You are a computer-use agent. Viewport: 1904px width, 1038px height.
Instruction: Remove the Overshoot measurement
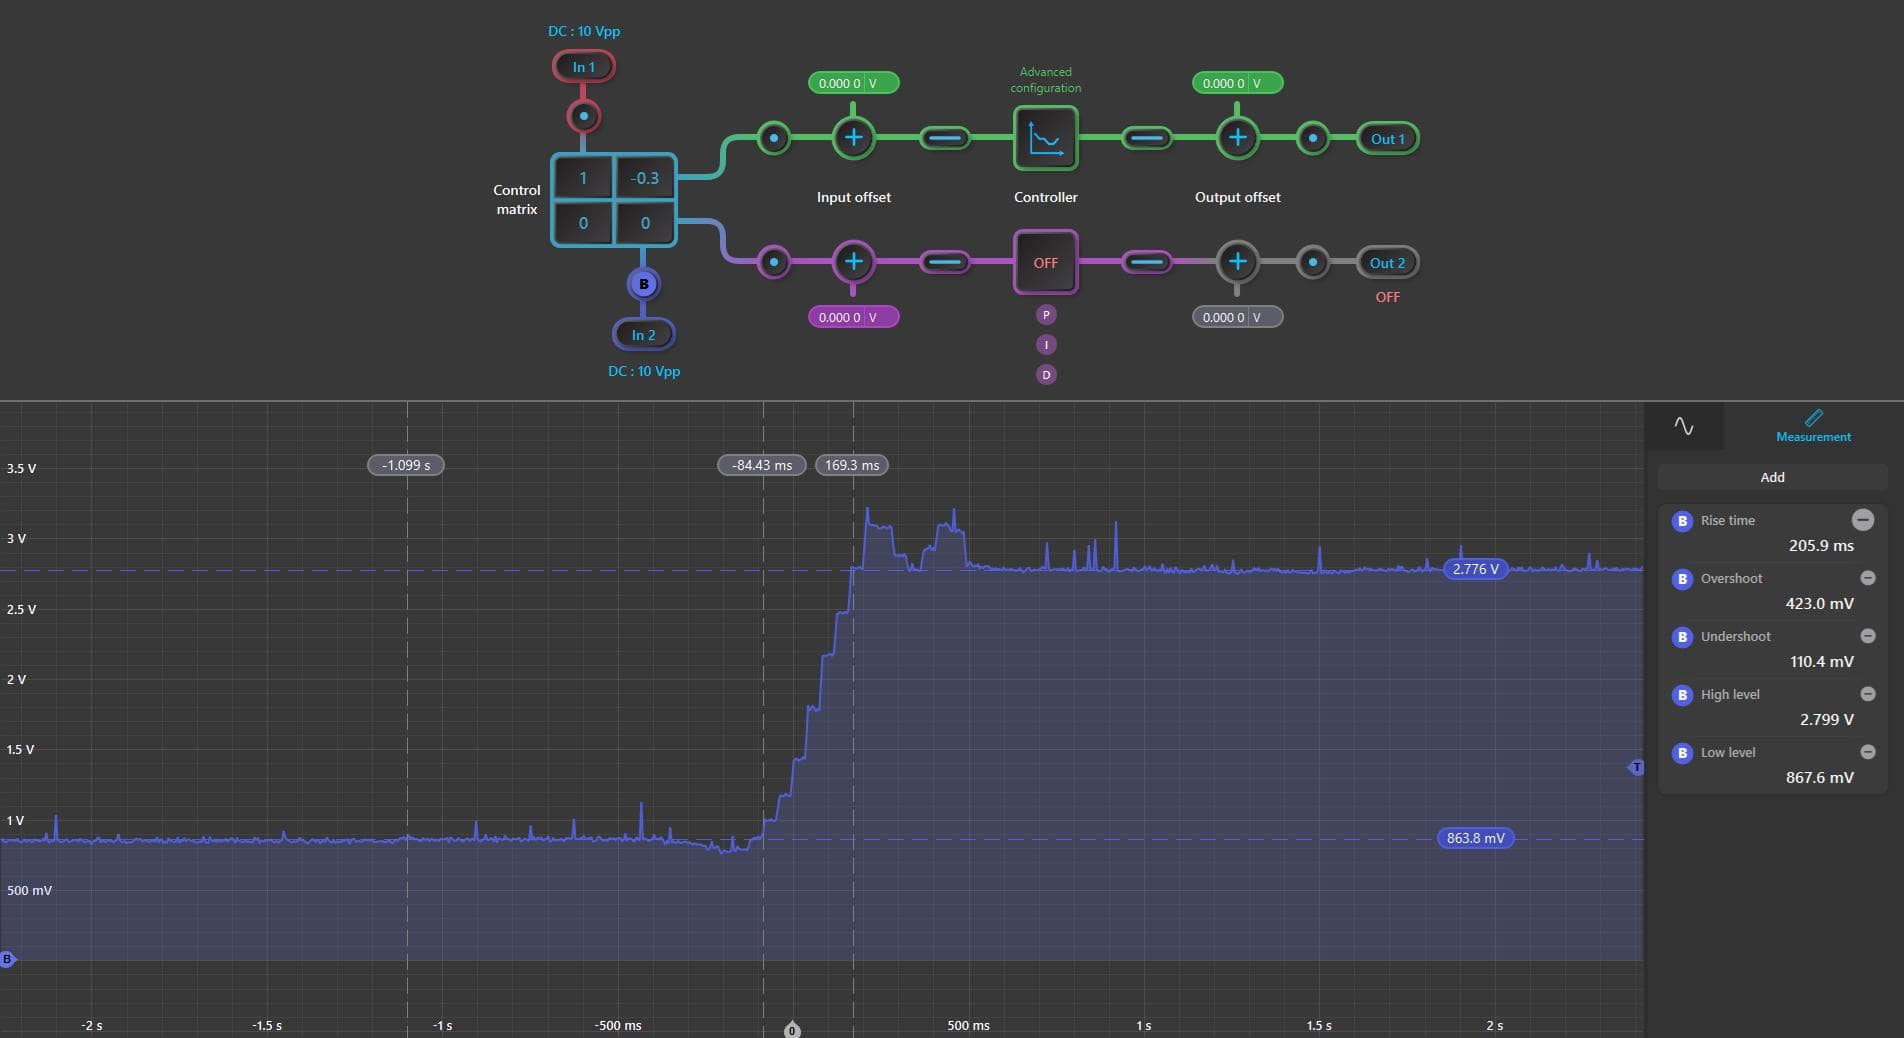[x=1867, y=578]
